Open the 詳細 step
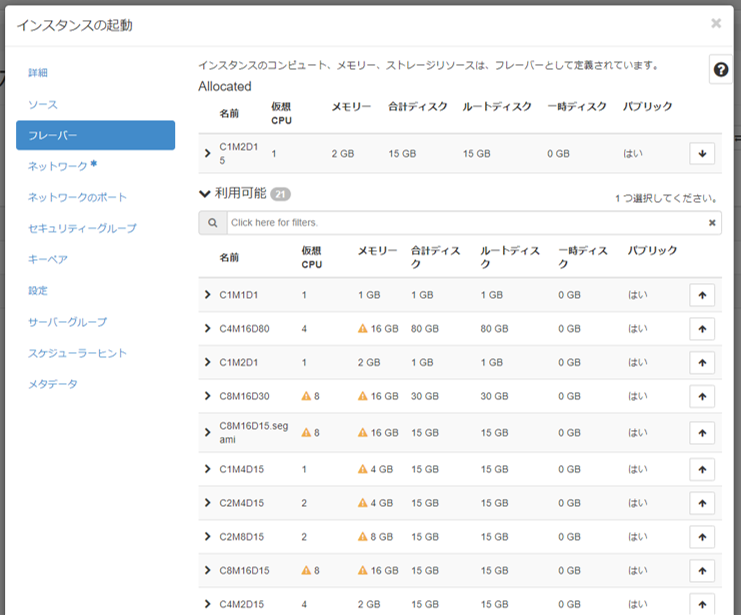This screenshot has height=615, width=741. tap(38, 73)
